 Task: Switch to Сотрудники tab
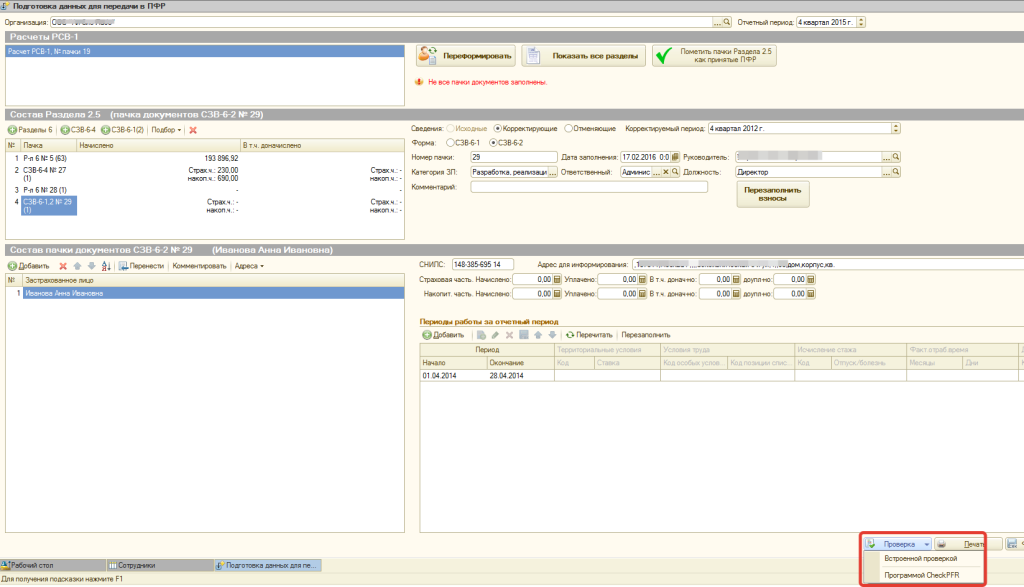(x=160, y=565)
